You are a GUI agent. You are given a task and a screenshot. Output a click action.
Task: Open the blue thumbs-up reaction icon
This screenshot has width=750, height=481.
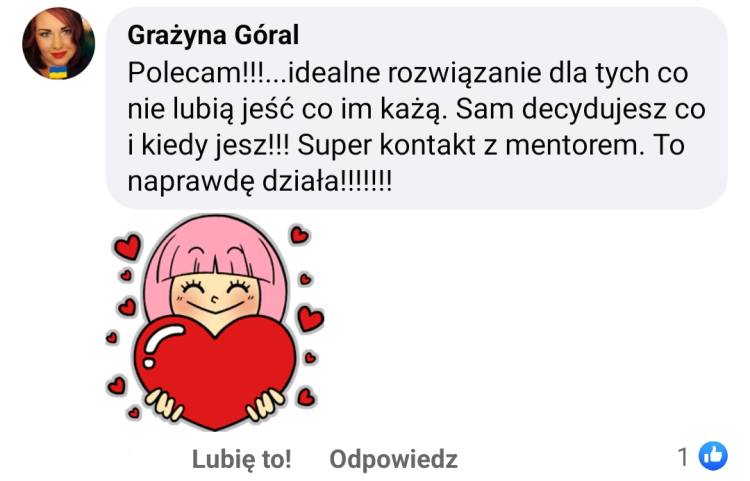tap(713, 456)
